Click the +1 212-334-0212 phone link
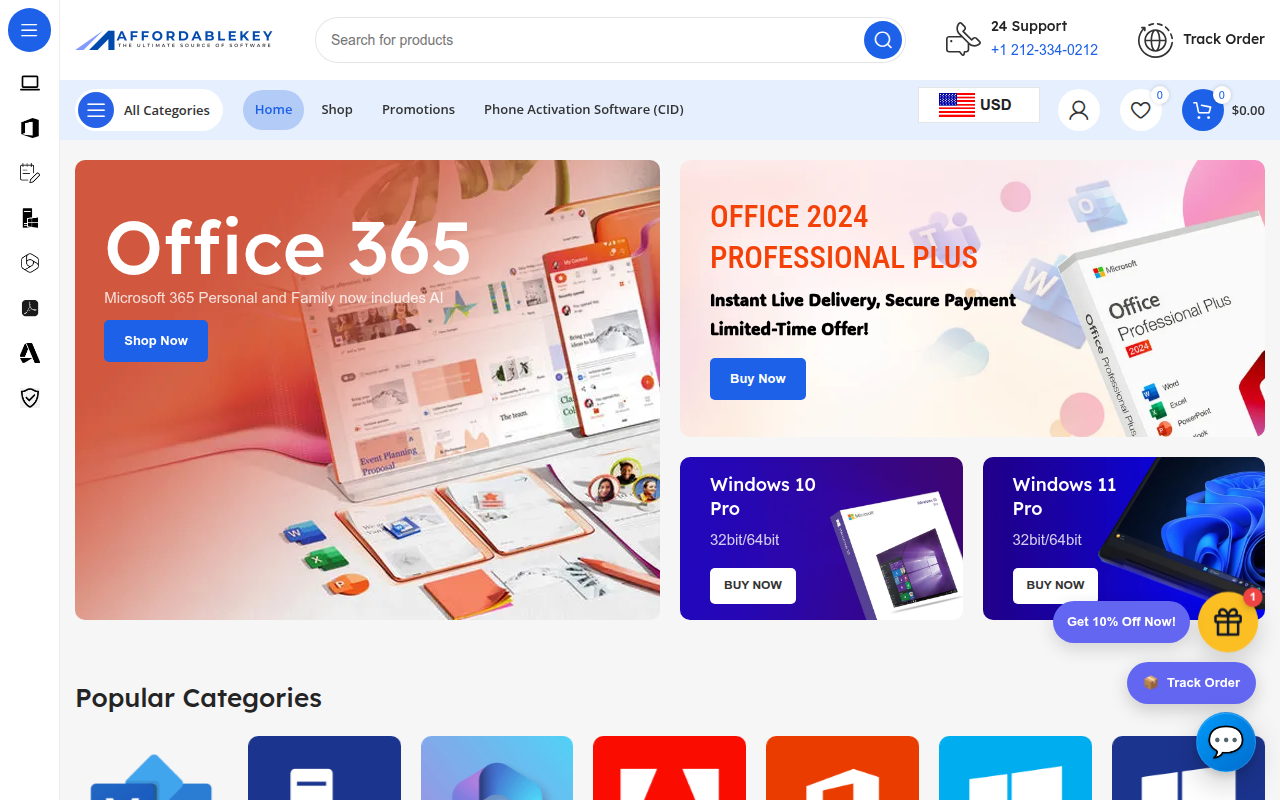 [x=1044, y=50]
